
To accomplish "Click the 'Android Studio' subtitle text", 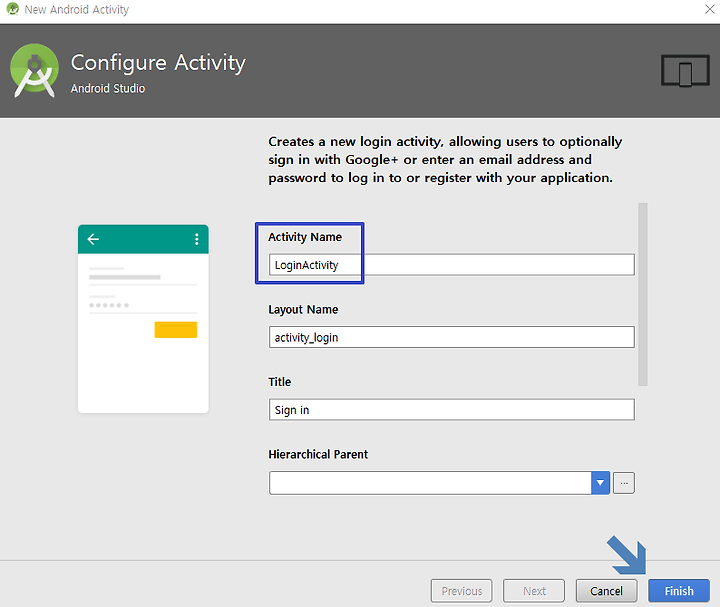I will click(108, 88).
